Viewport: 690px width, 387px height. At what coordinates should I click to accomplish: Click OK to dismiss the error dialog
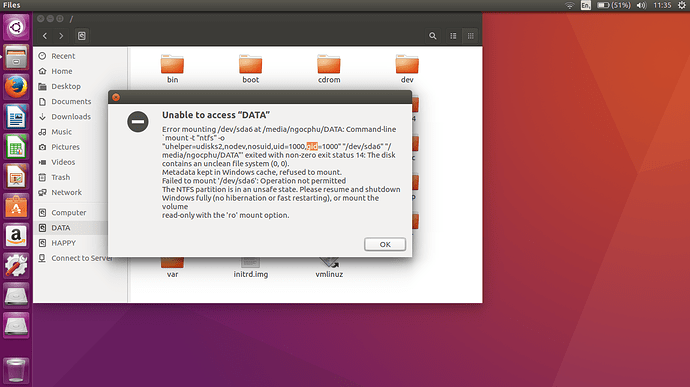[385, 244]
